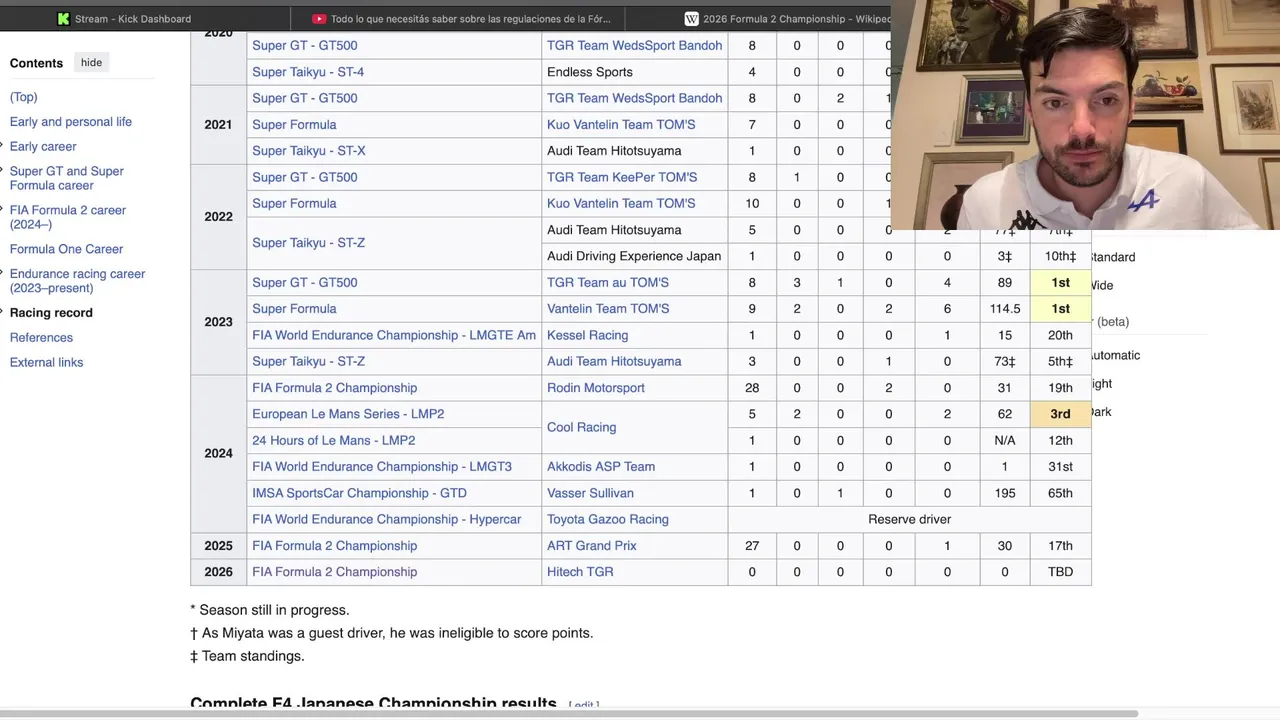Hide the Contents sidebar
Viewport: 1280px width, 720px height.
[x=91, y=62]
